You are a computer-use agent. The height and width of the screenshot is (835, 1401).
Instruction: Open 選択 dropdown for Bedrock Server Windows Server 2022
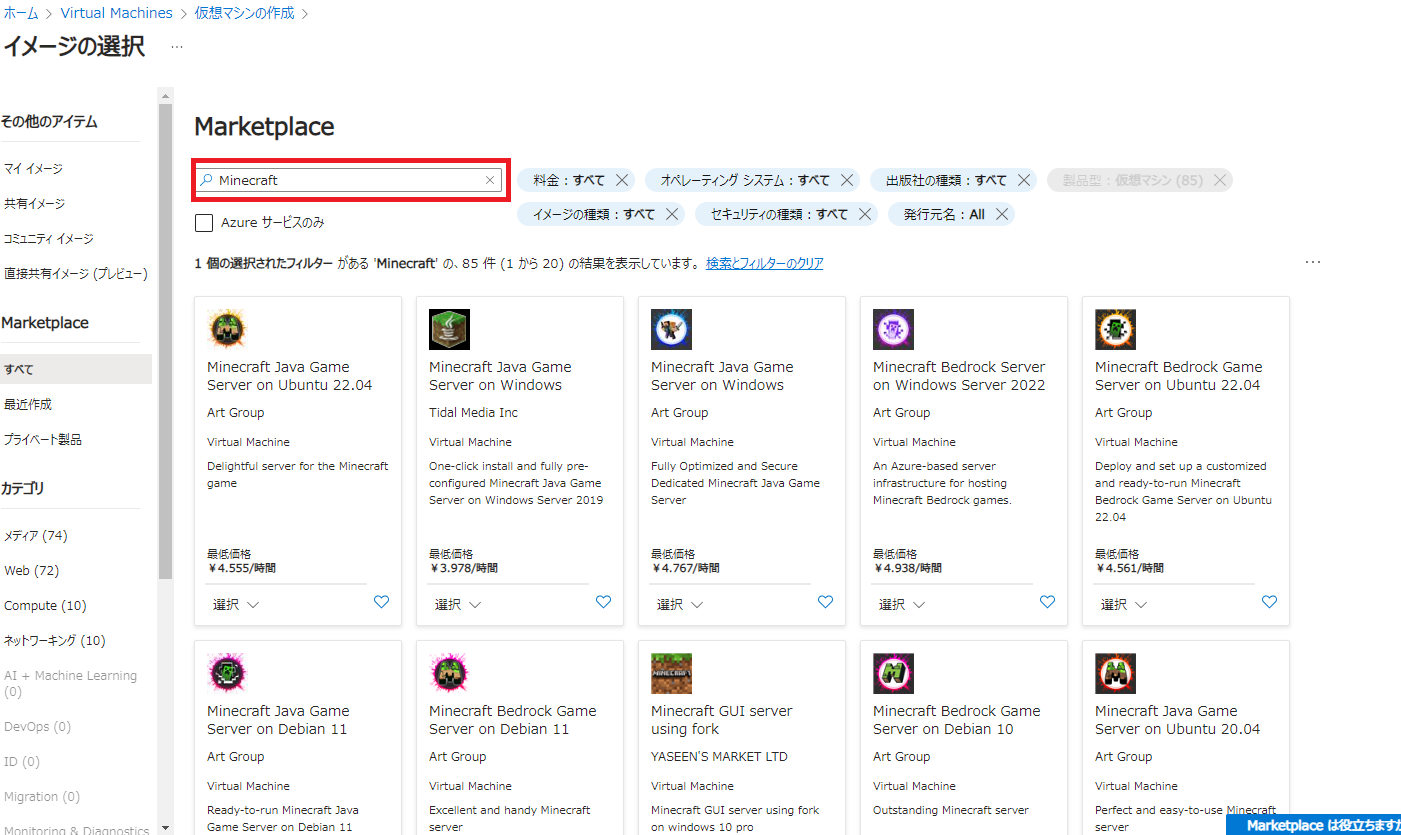click(x=902, y=604)
